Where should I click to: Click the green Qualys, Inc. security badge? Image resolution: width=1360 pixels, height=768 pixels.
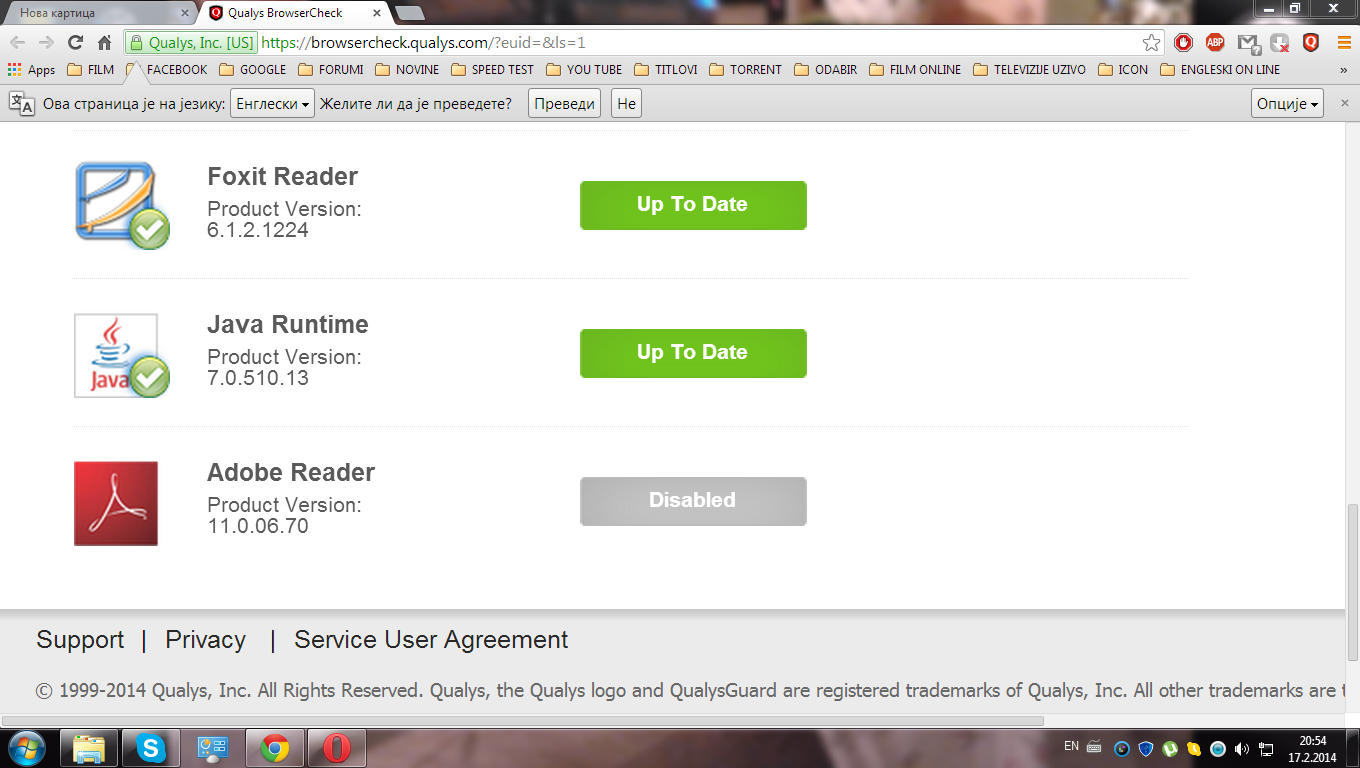pyautogui.click(x=190, y=43)
